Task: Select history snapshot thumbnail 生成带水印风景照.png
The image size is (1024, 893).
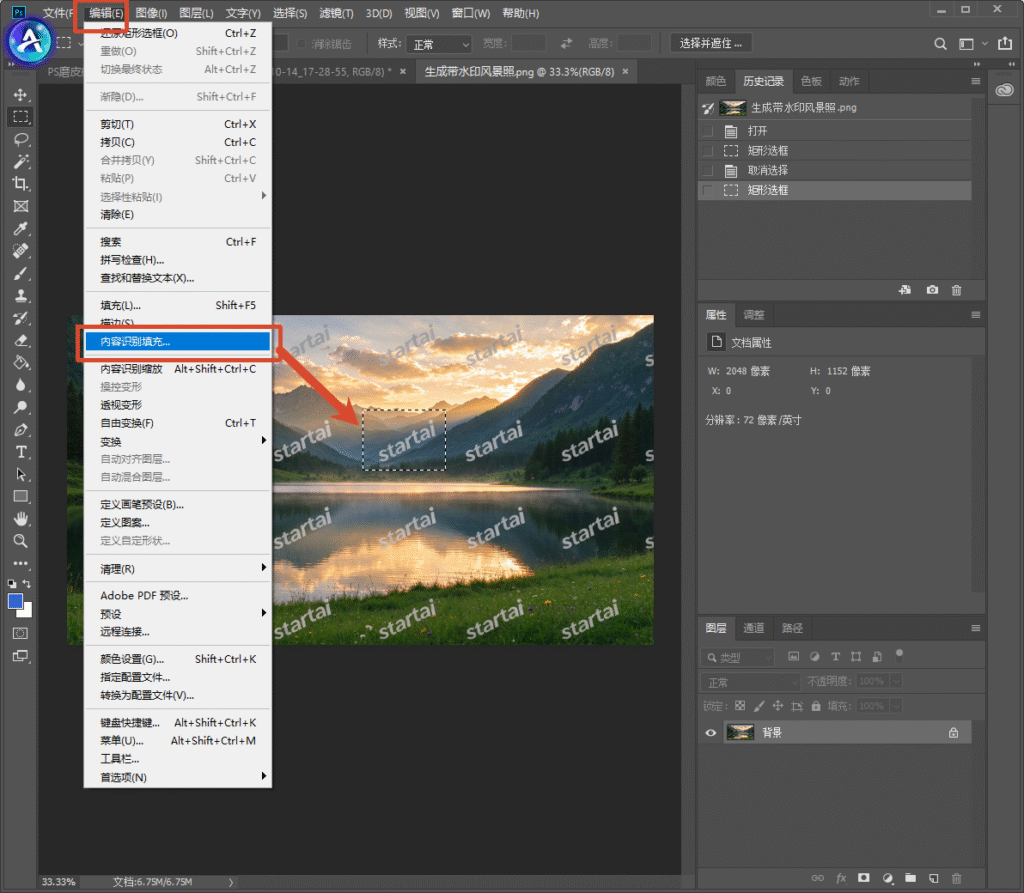Action: (732, 108)
